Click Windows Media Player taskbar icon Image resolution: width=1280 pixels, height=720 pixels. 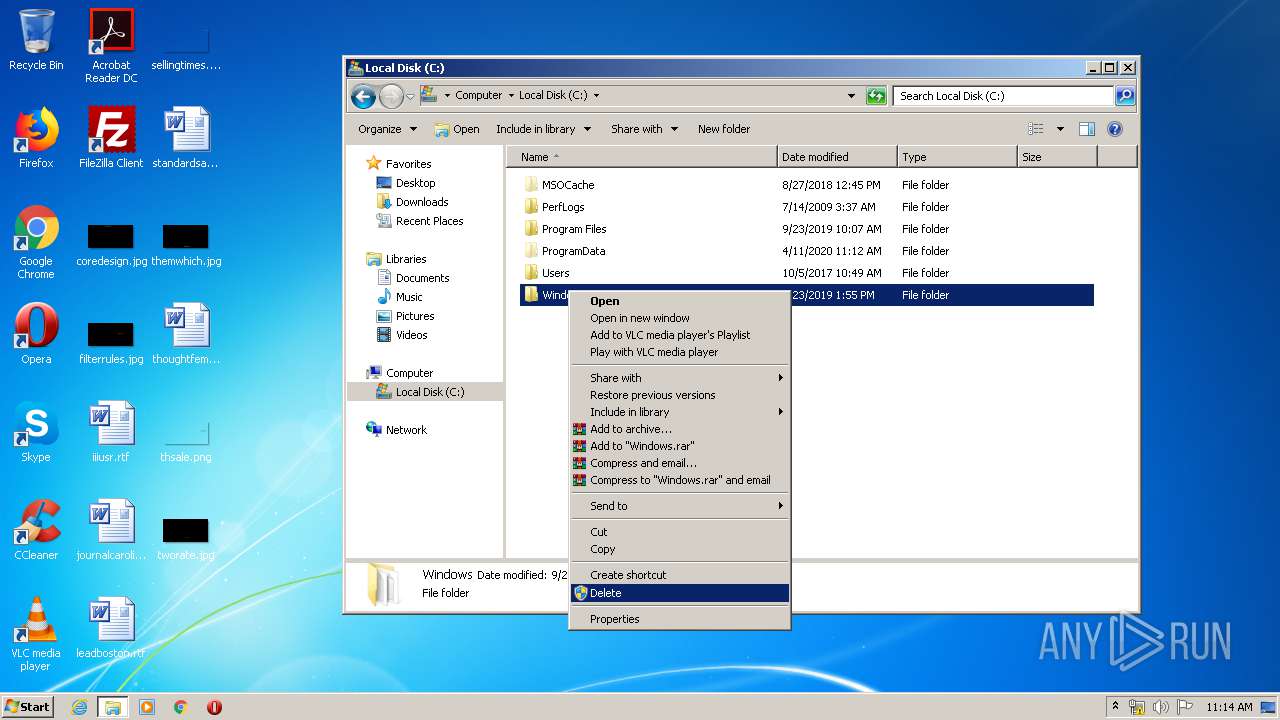(x=147, y=707)
